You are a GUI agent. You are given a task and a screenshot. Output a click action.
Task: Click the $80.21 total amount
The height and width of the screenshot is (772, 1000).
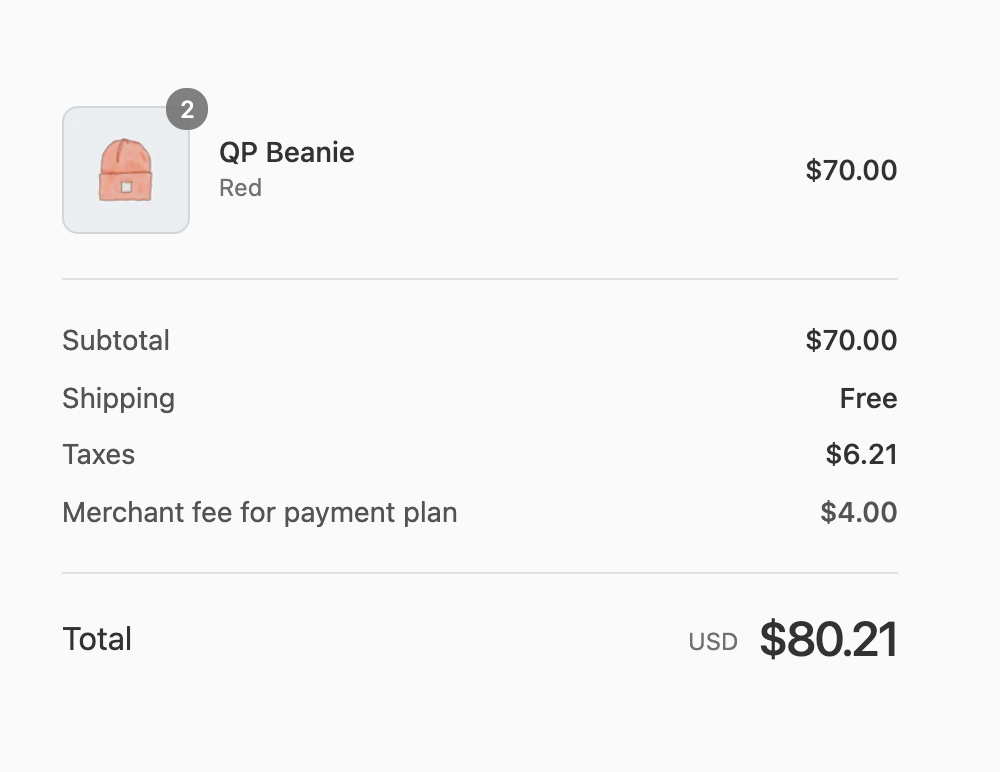(828, 640)
